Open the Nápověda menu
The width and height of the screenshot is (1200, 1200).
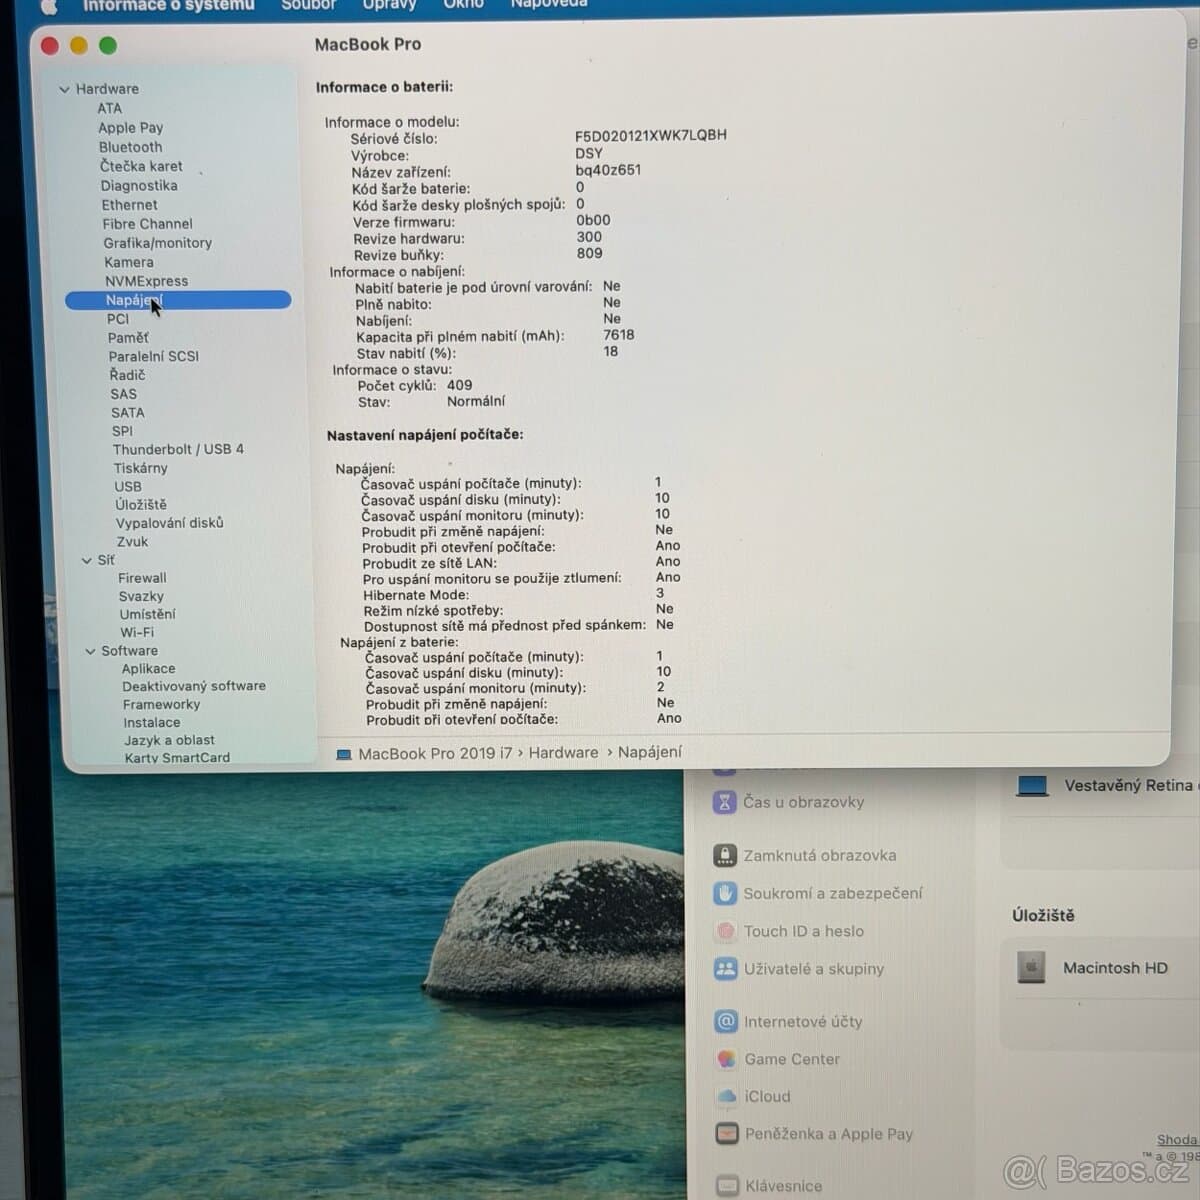click(548, 4)
